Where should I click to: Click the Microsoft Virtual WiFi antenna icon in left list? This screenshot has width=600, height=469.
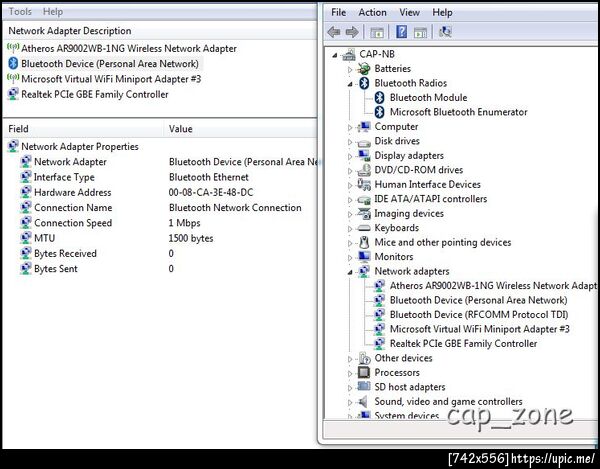click(x=13, y=78)
